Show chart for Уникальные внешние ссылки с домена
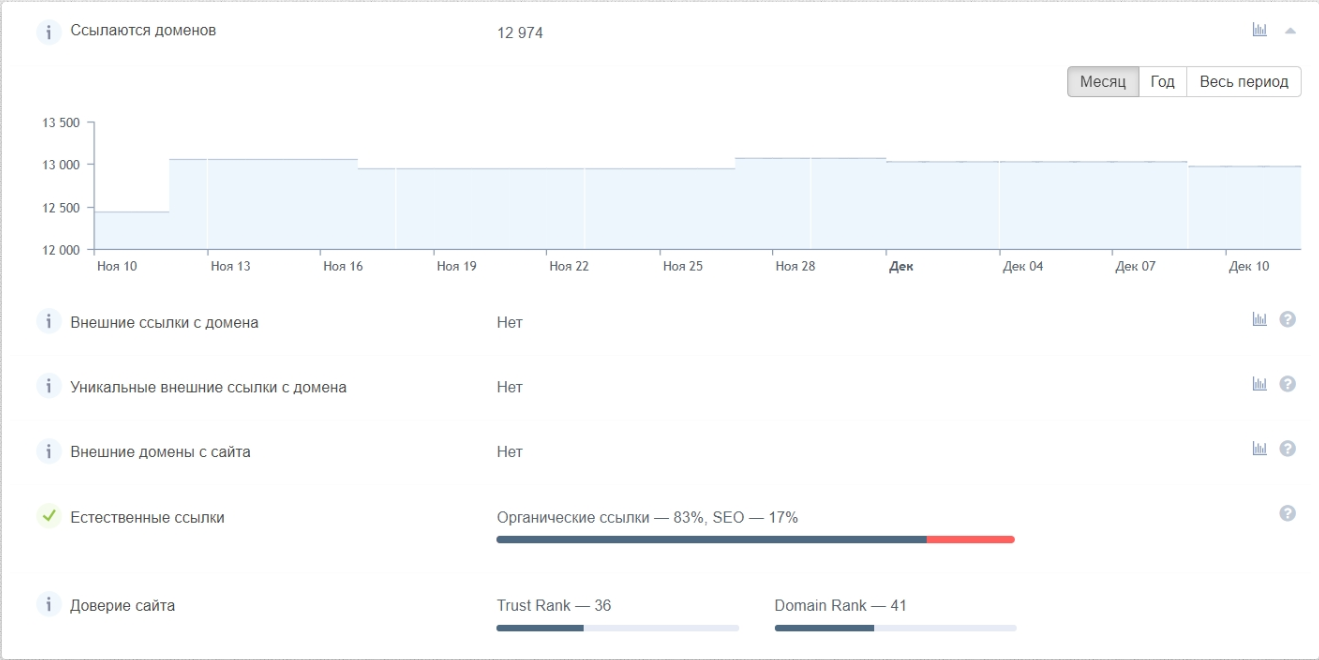The width and height of the screenshot is (1319, 660). pos(1259,384)
